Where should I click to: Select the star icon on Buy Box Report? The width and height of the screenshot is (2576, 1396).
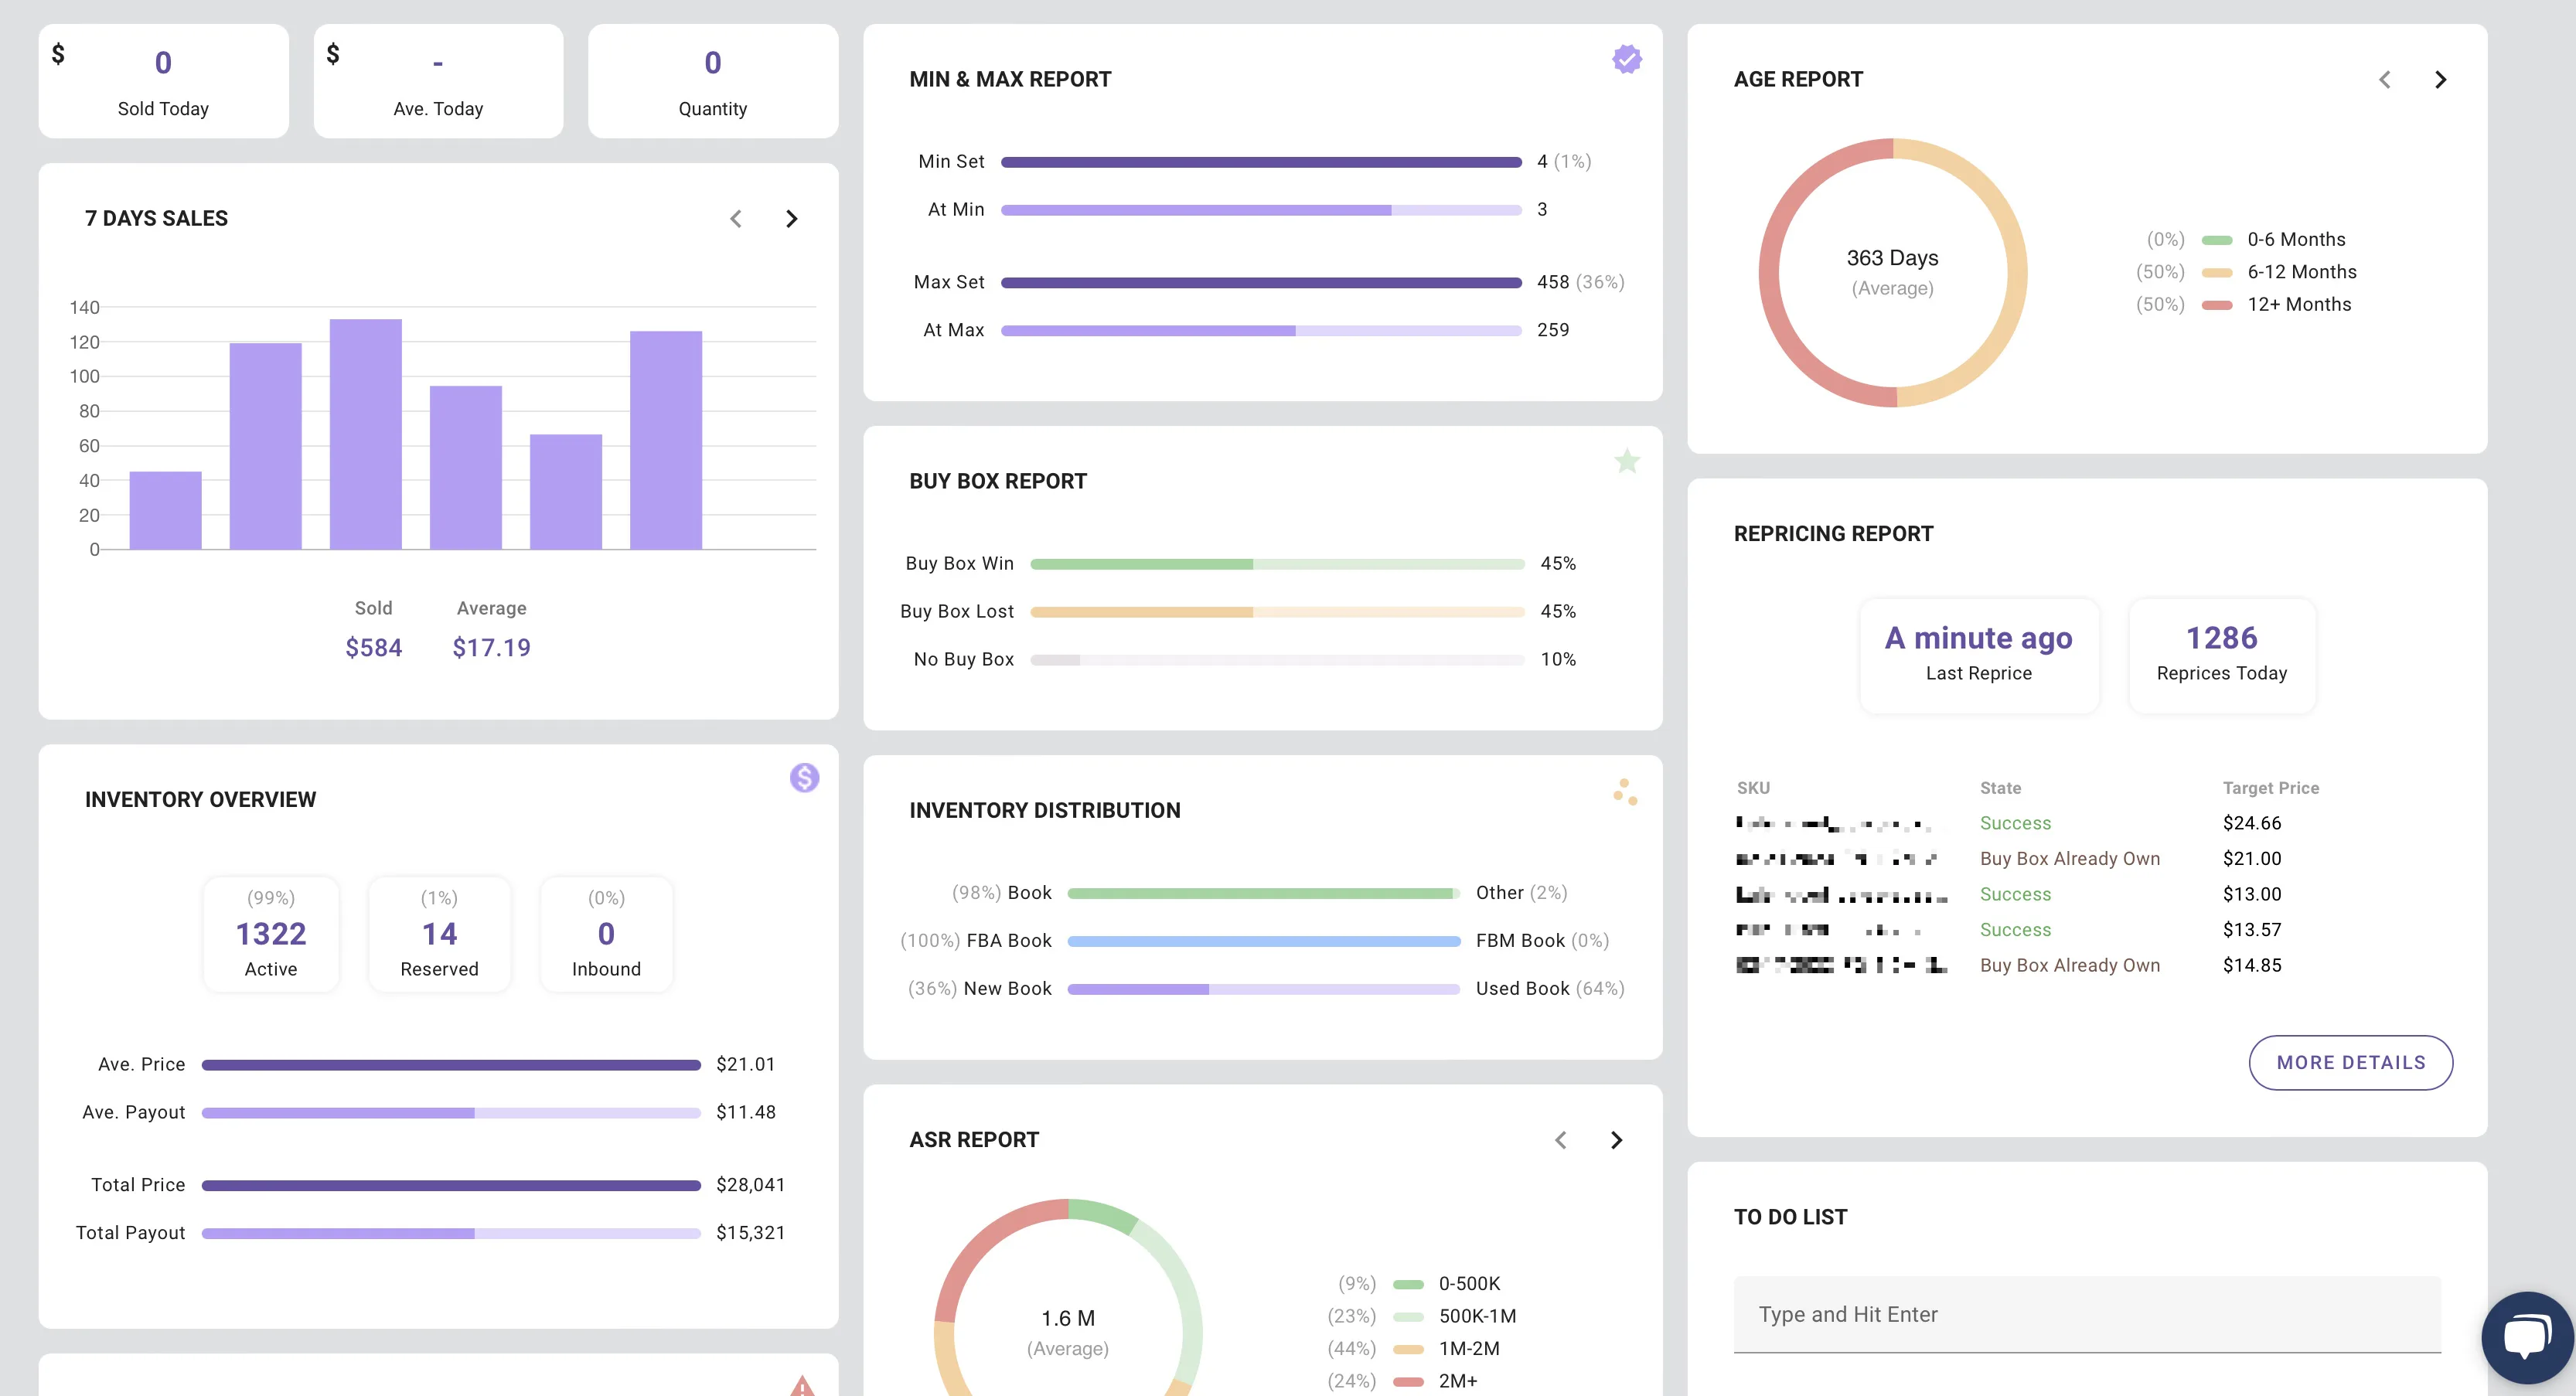(1626, 461)
